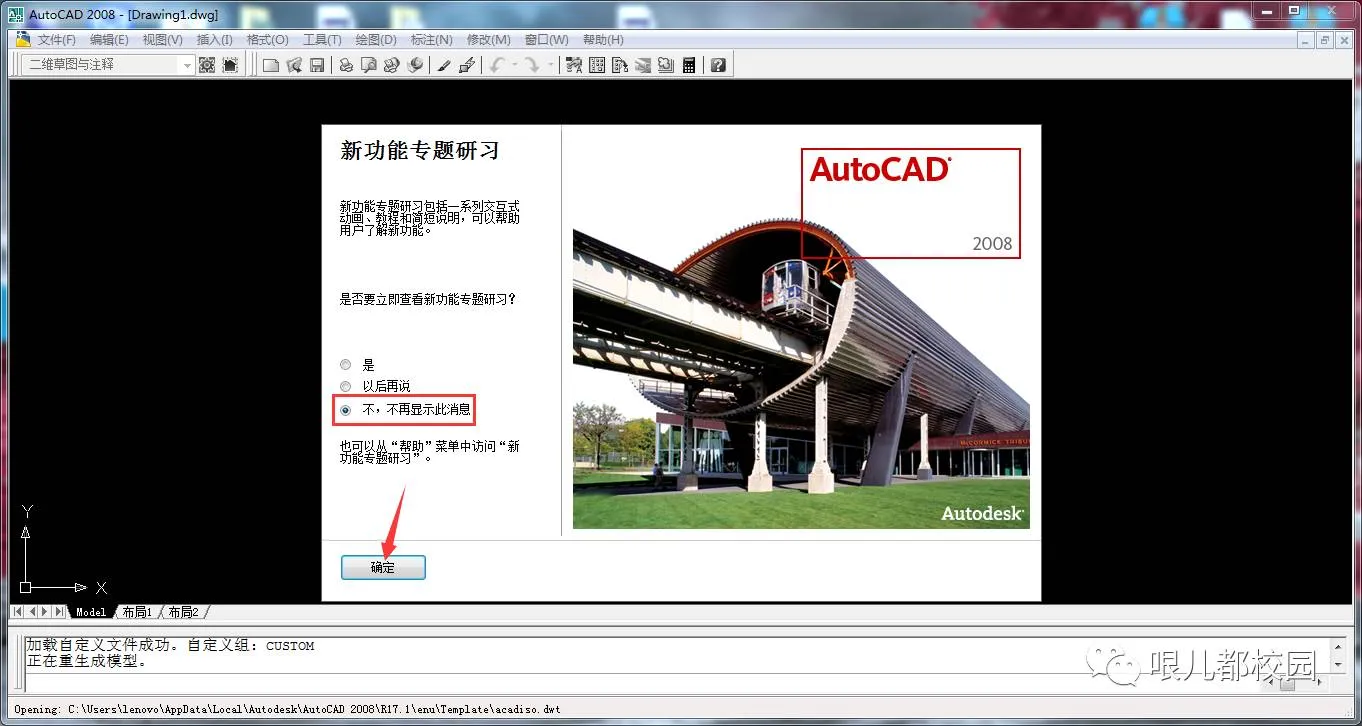Click the Publish icon in the toolbar
The width and height of the screenshot is (1362, 726).
pyautogui.click(x=391, y=65)
